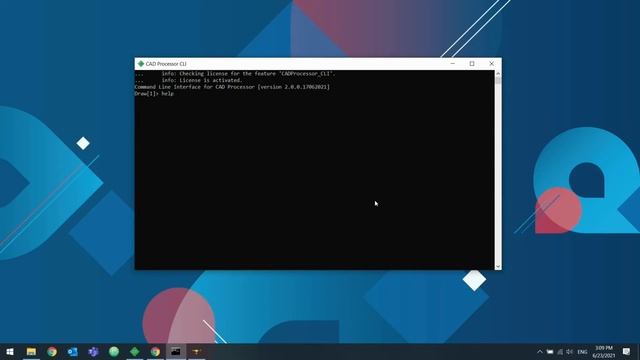
Task: Open the clock and date flyout
Action: pos(604,352)
